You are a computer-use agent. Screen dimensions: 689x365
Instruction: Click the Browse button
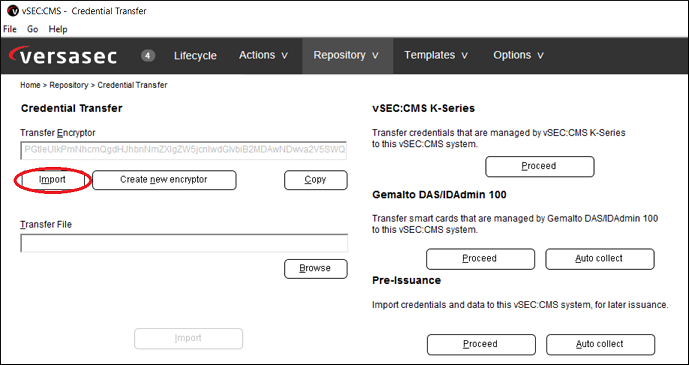point(315,268)
